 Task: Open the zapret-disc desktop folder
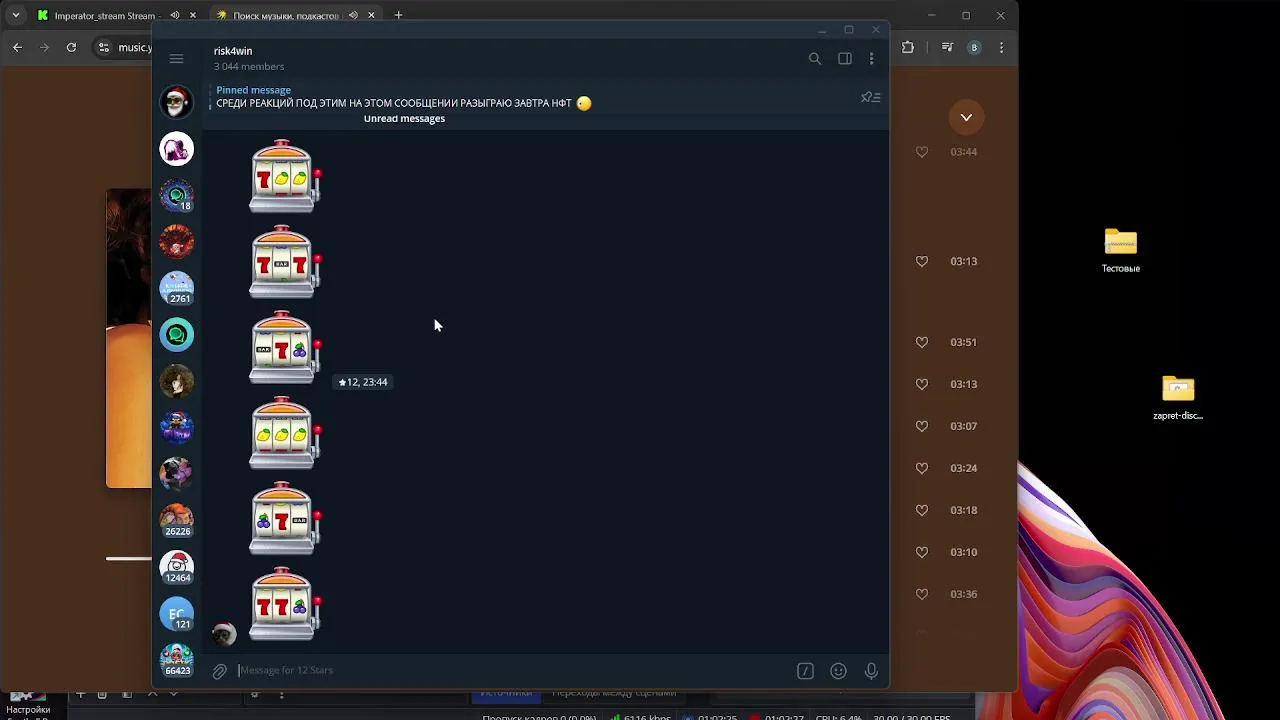(x=1178, y=398)
